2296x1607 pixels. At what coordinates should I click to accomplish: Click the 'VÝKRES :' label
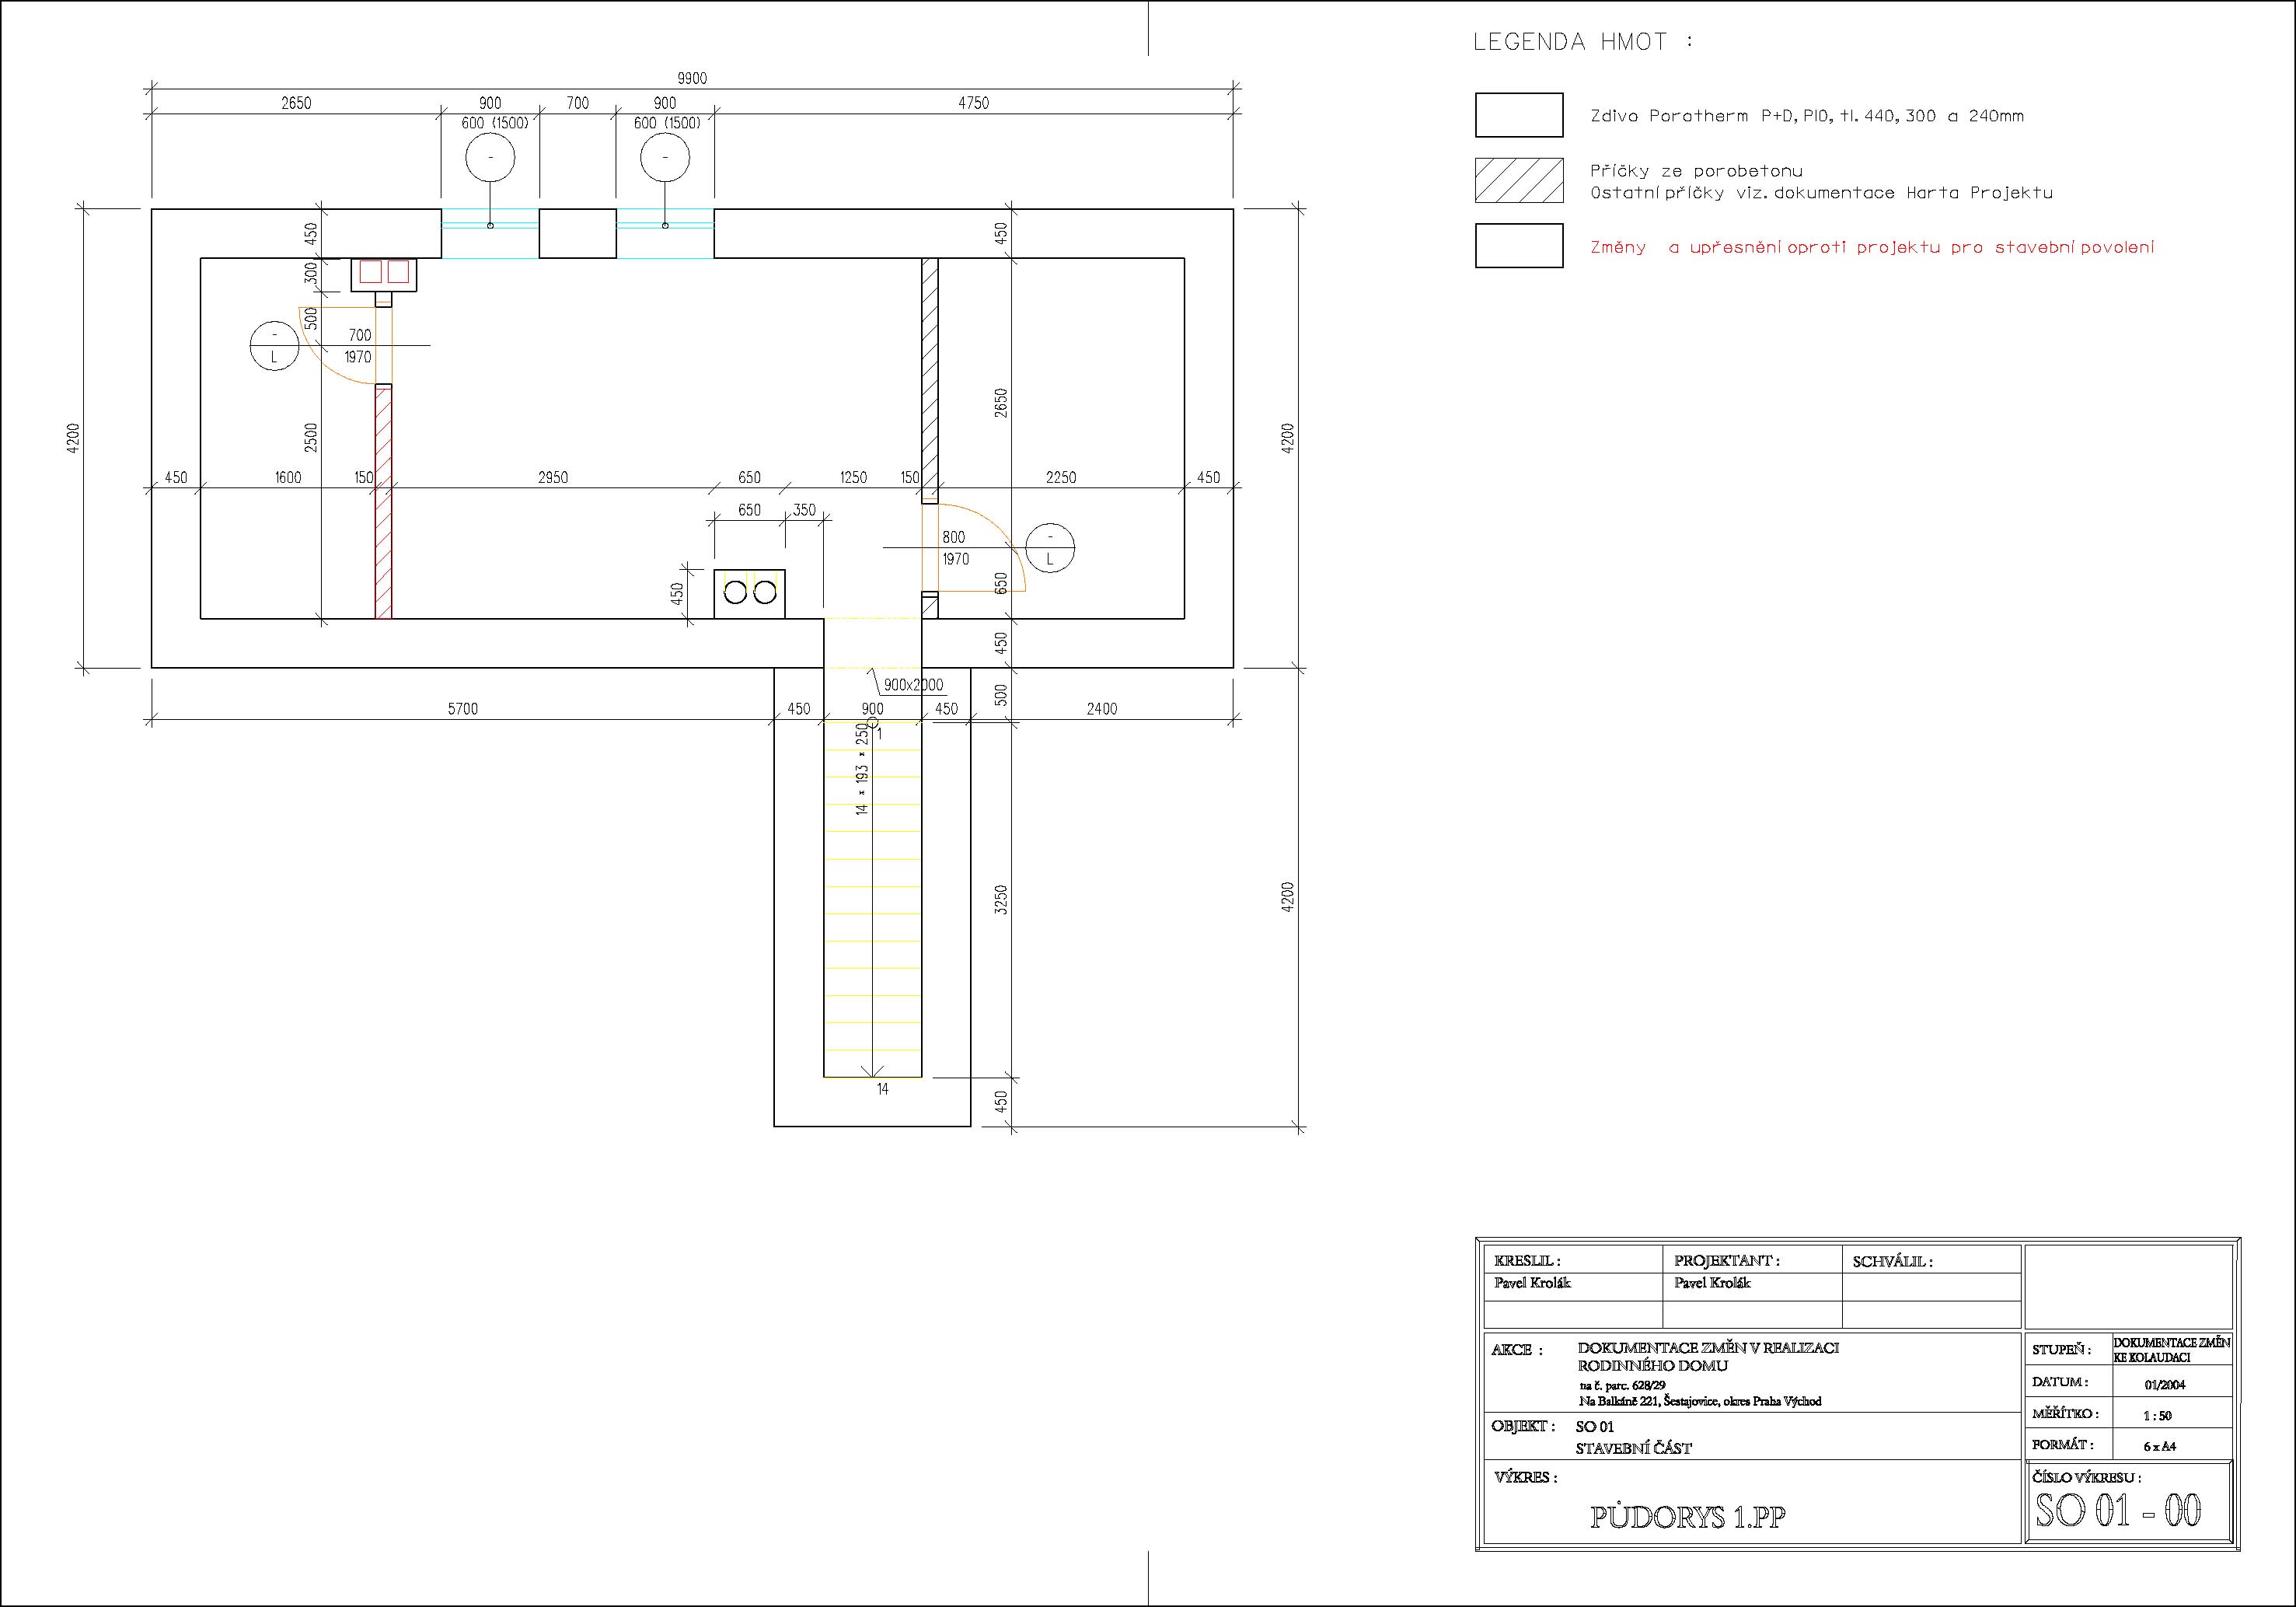1526,1477
